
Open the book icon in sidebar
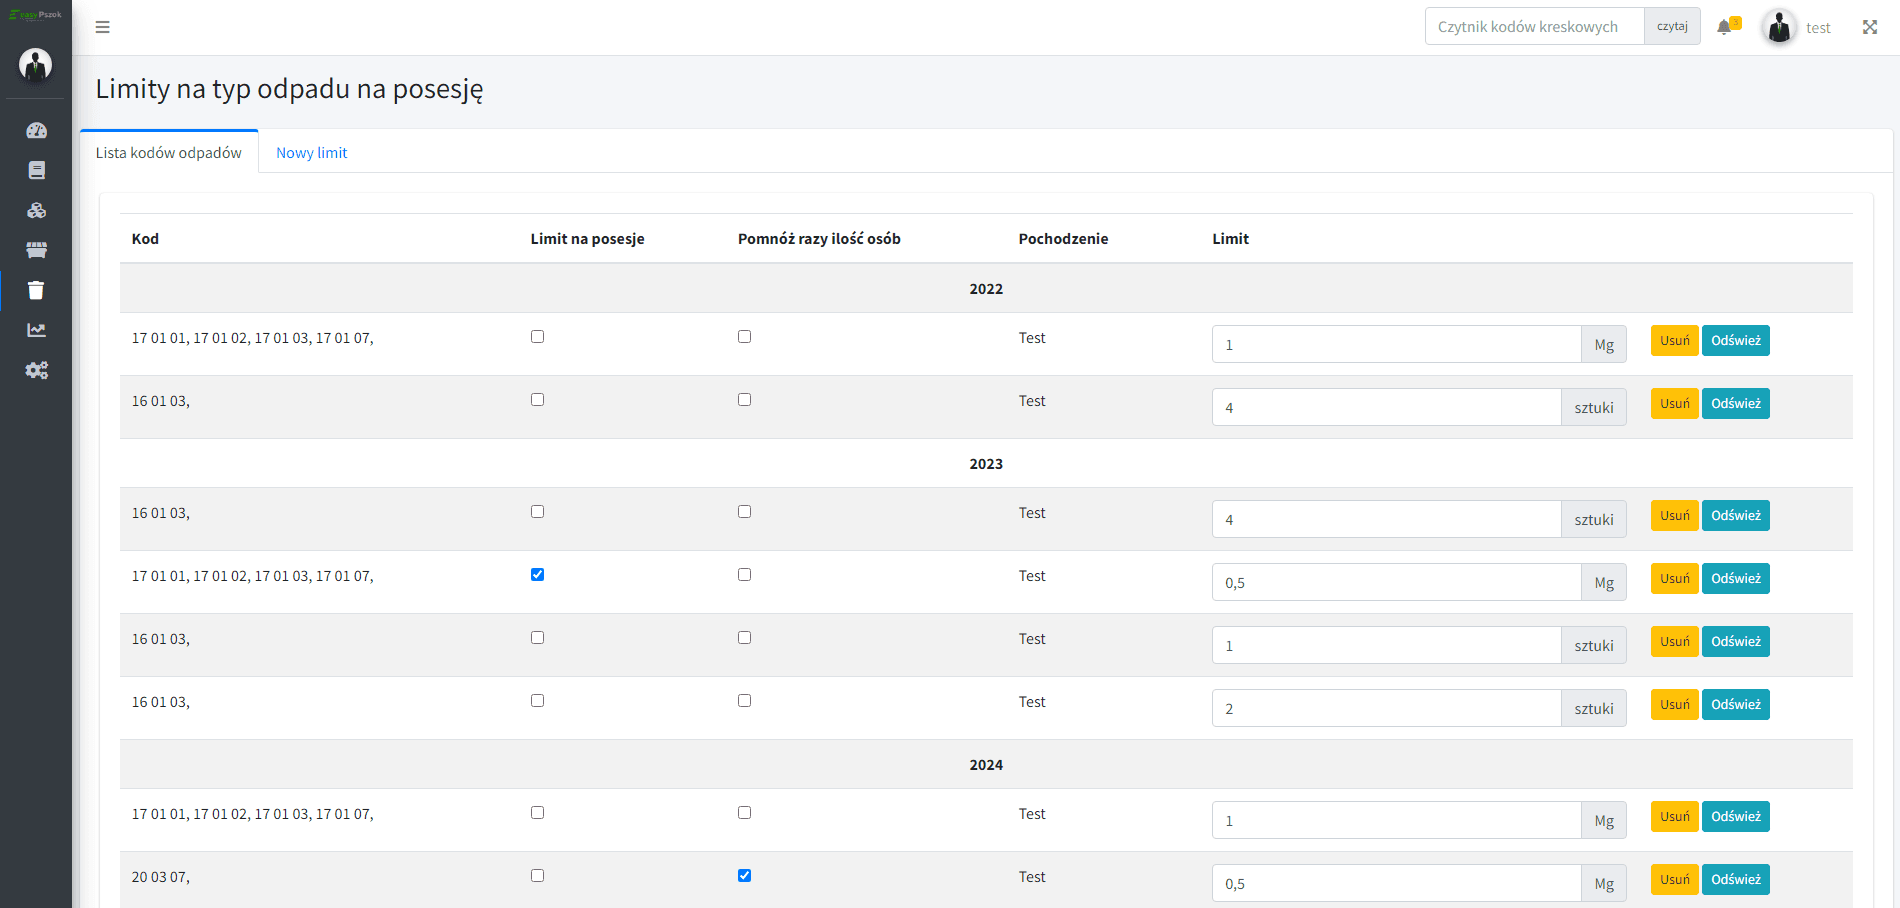click(x=36, y=170)
